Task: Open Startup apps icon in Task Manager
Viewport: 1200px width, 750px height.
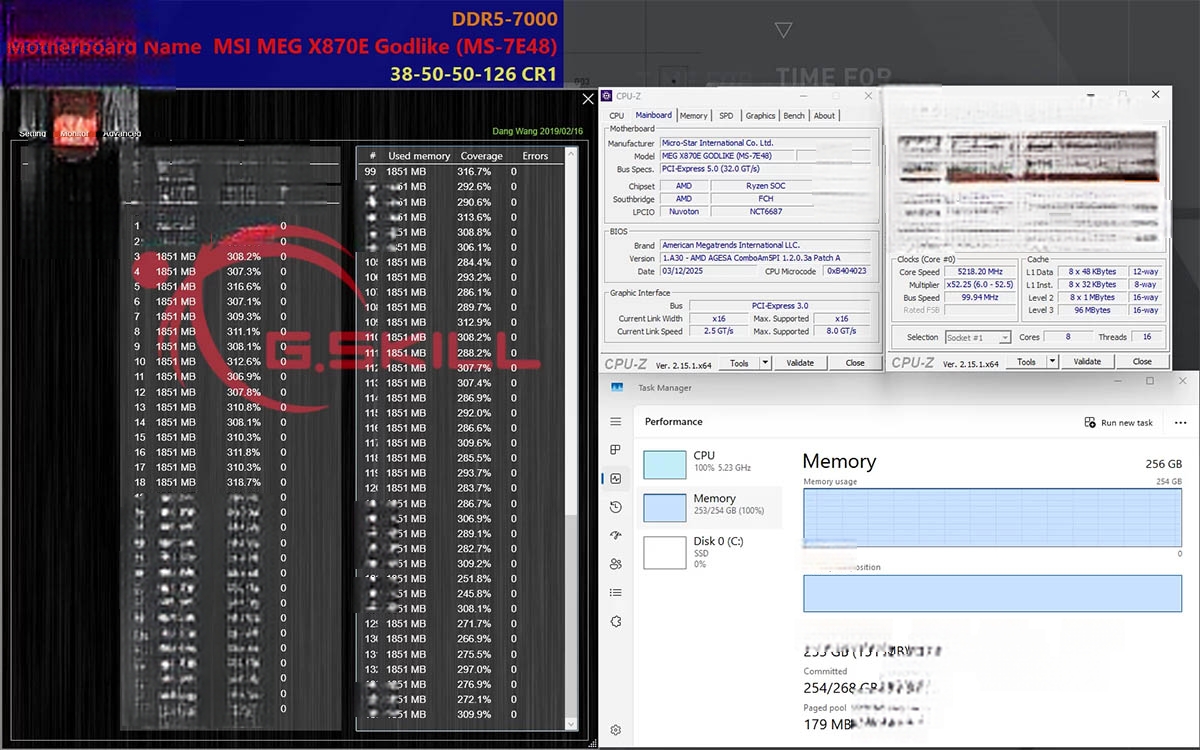Action: (616, 536)
